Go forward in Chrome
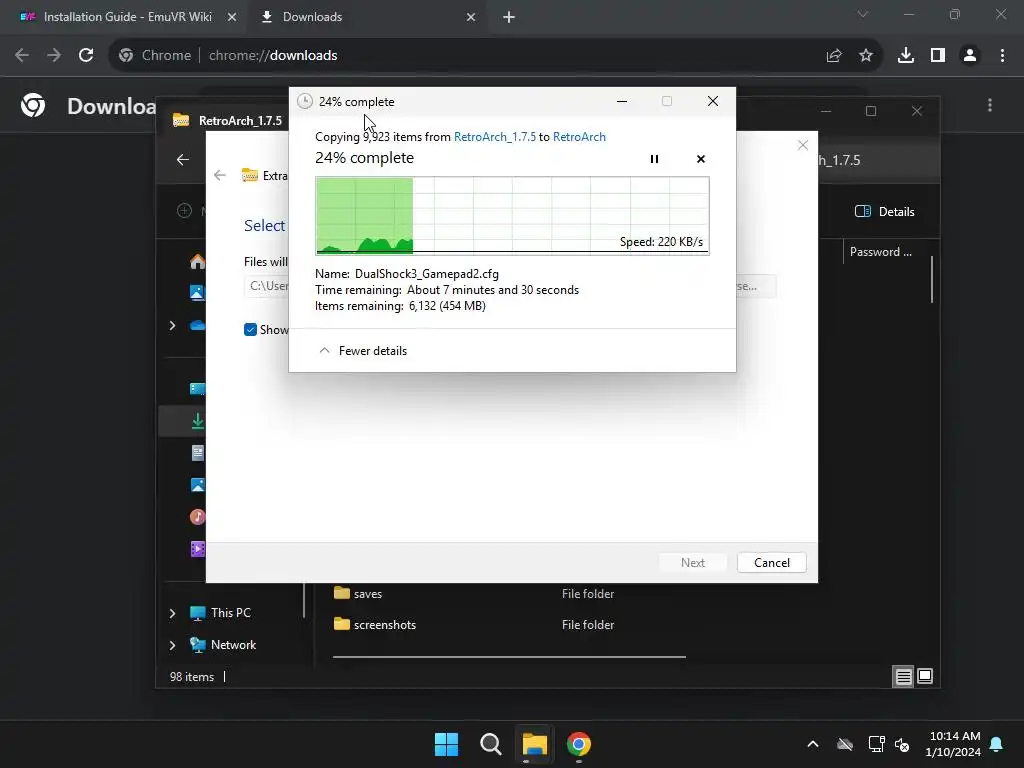 coord(54,56)
